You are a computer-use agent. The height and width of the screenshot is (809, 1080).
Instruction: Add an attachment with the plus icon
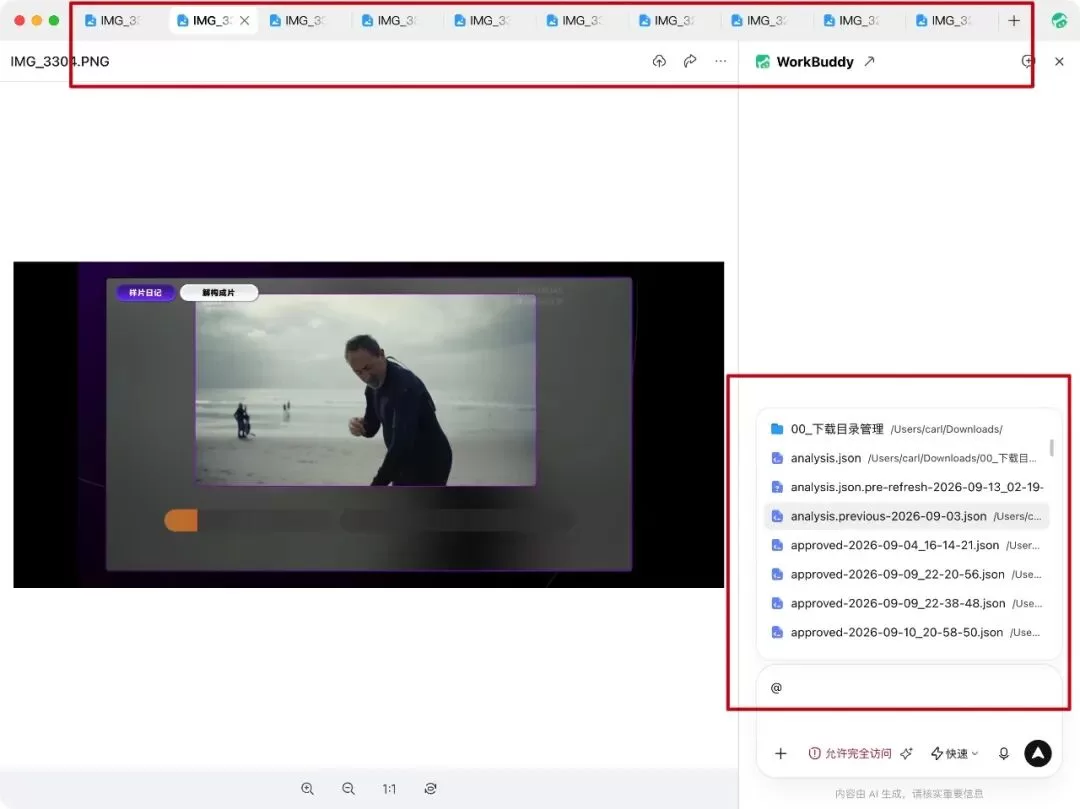[780, 753]
